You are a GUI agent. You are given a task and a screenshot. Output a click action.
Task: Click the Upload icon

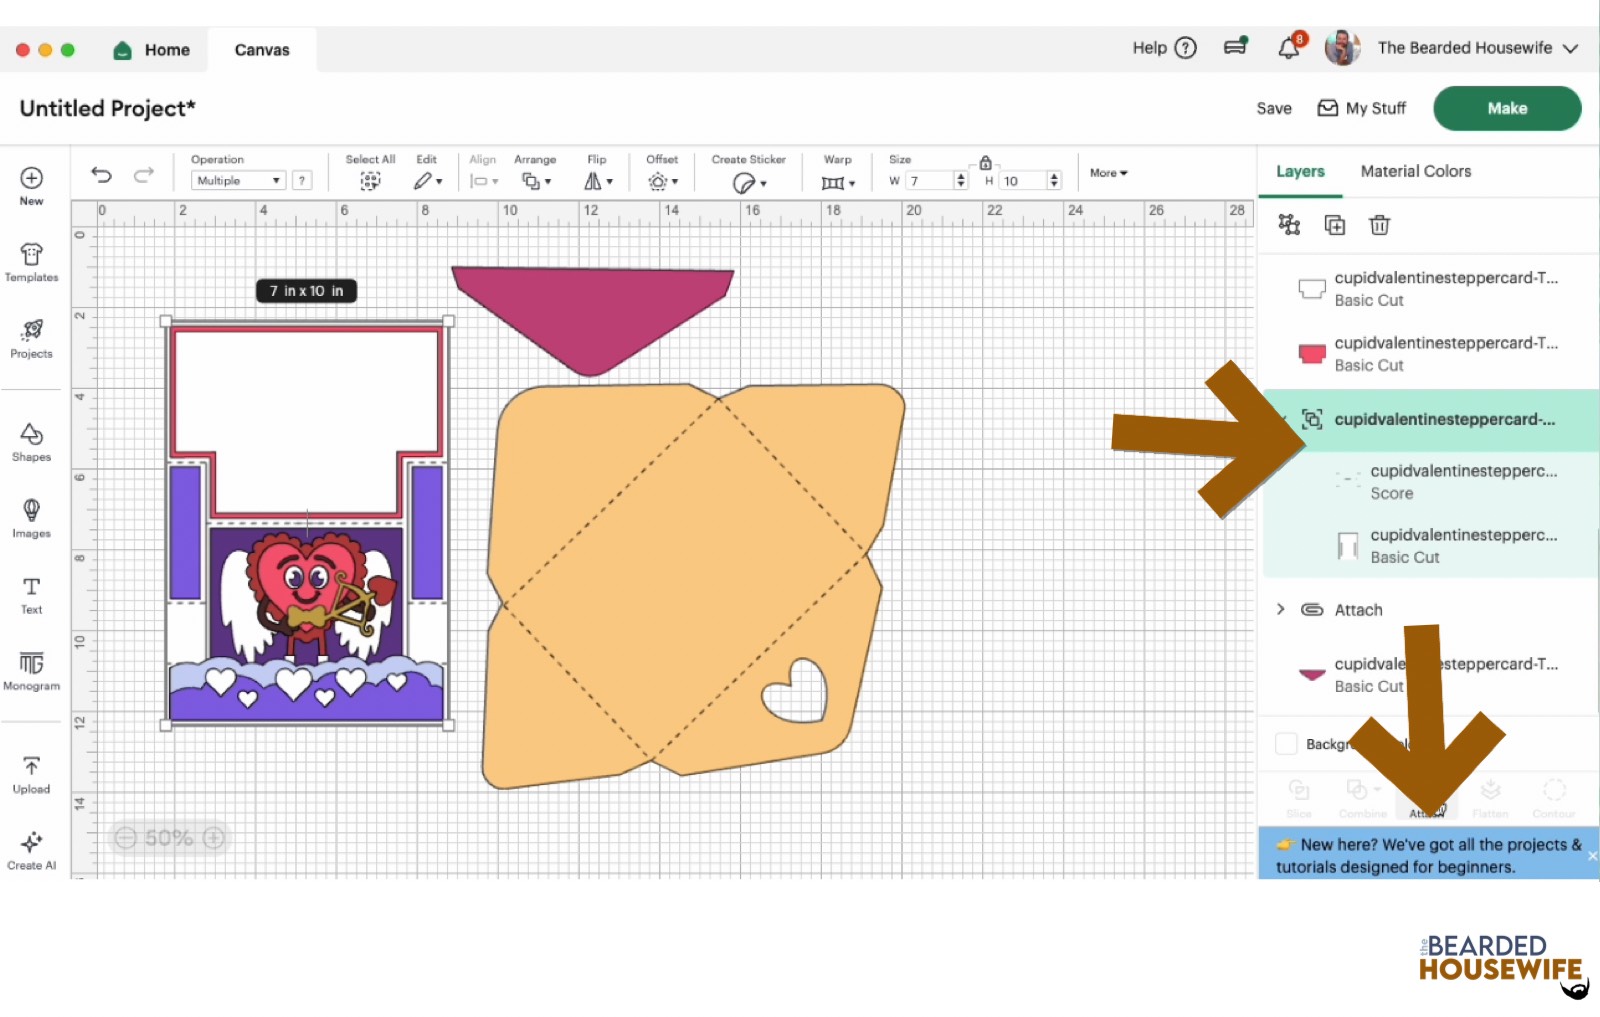31,774
